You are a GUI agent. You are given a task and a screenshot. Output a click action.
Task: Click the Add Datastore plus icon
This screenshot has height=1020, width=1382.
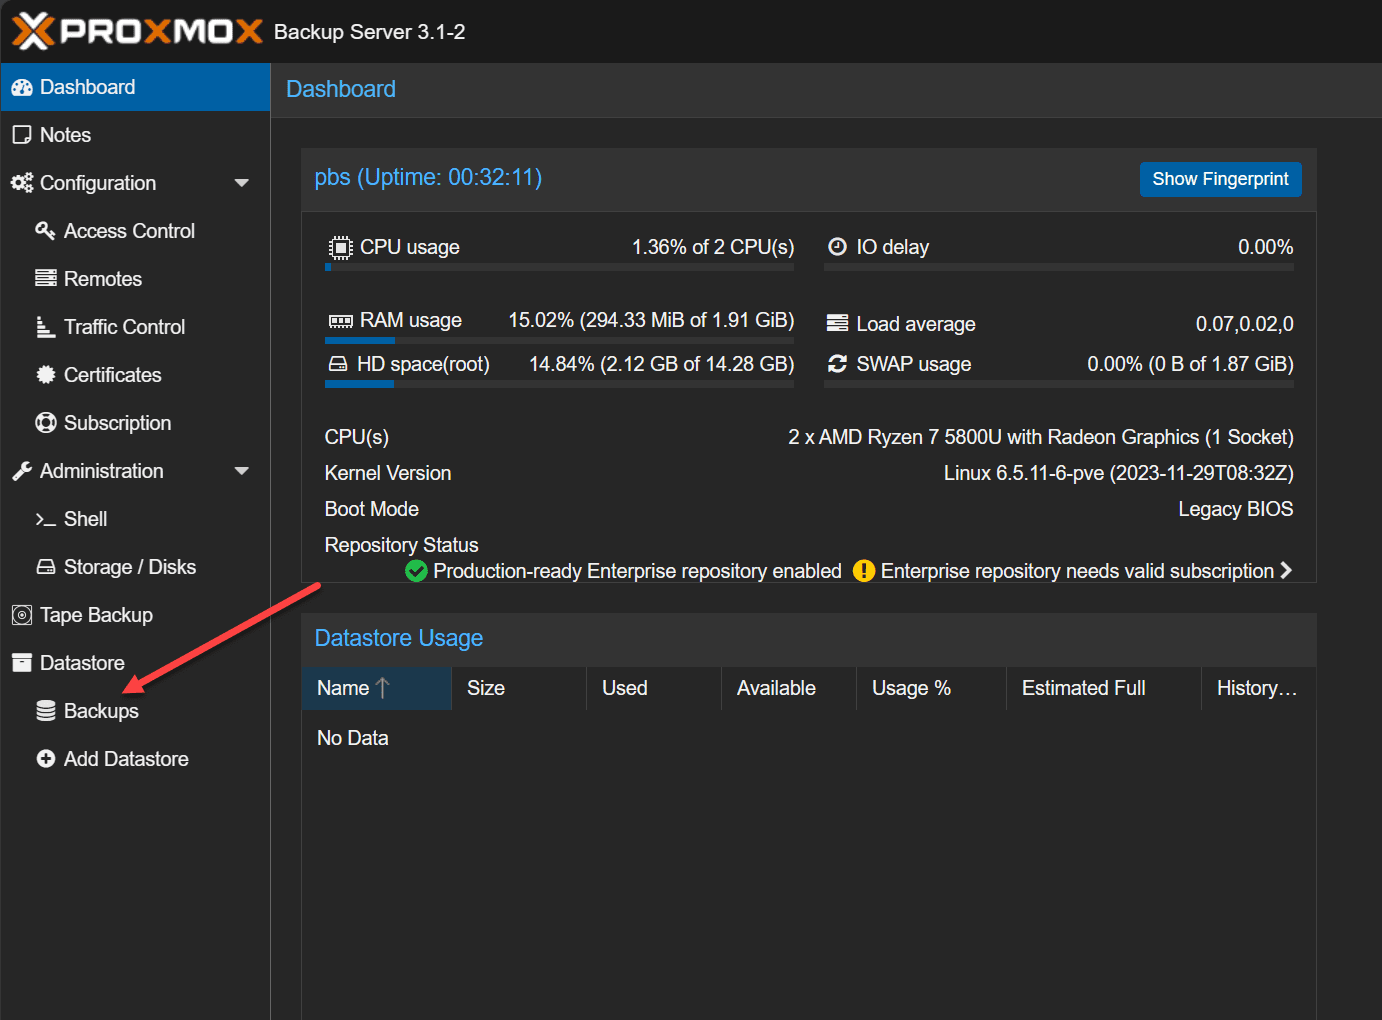(46, 759)
